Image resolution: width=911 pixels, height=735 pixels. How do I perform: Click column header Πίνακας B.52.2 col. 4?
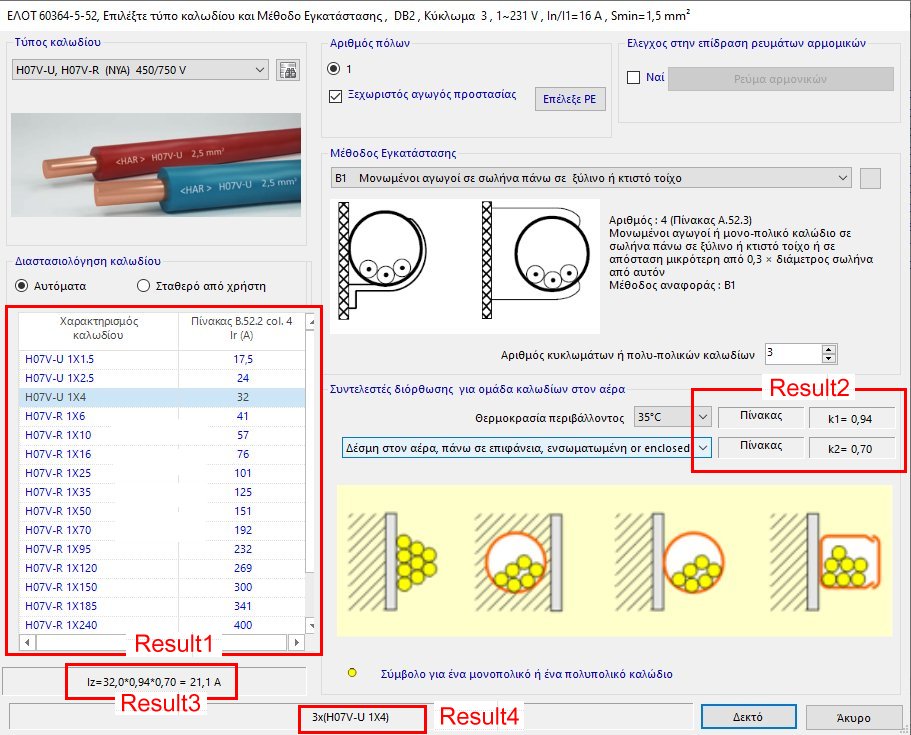[x=242, y=328]
